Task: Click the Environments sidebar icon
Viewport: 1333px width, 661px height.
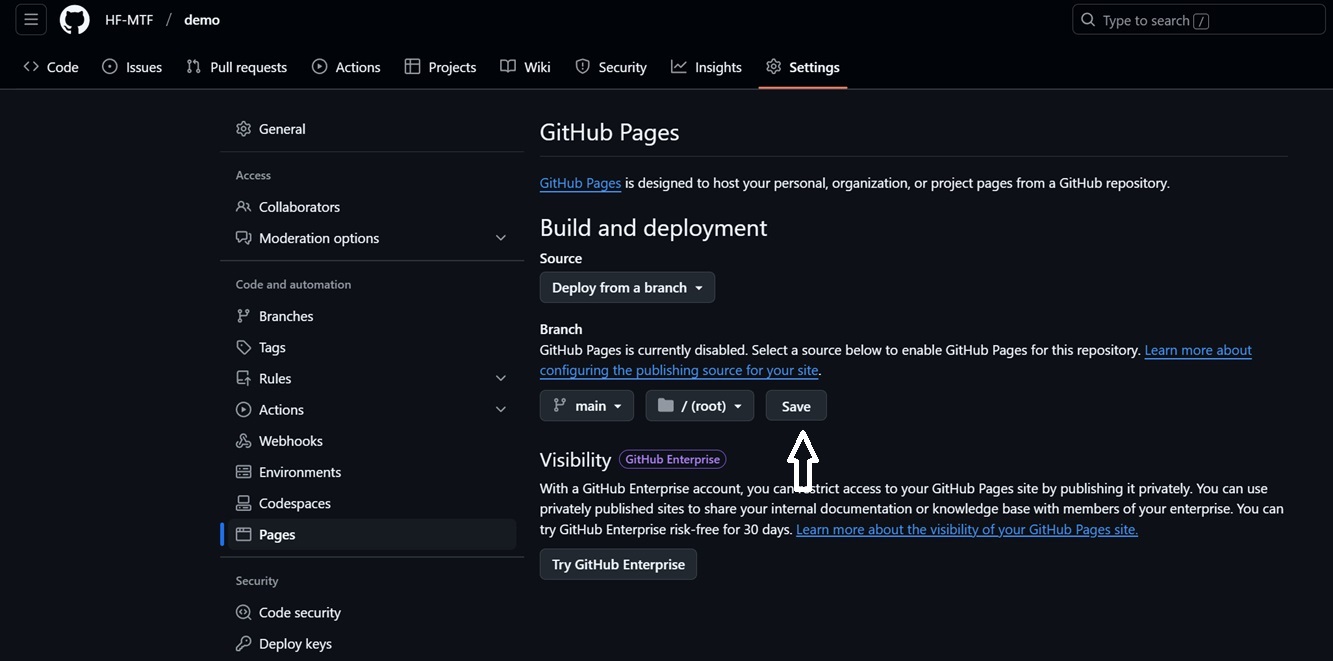Action: (243, 472)
